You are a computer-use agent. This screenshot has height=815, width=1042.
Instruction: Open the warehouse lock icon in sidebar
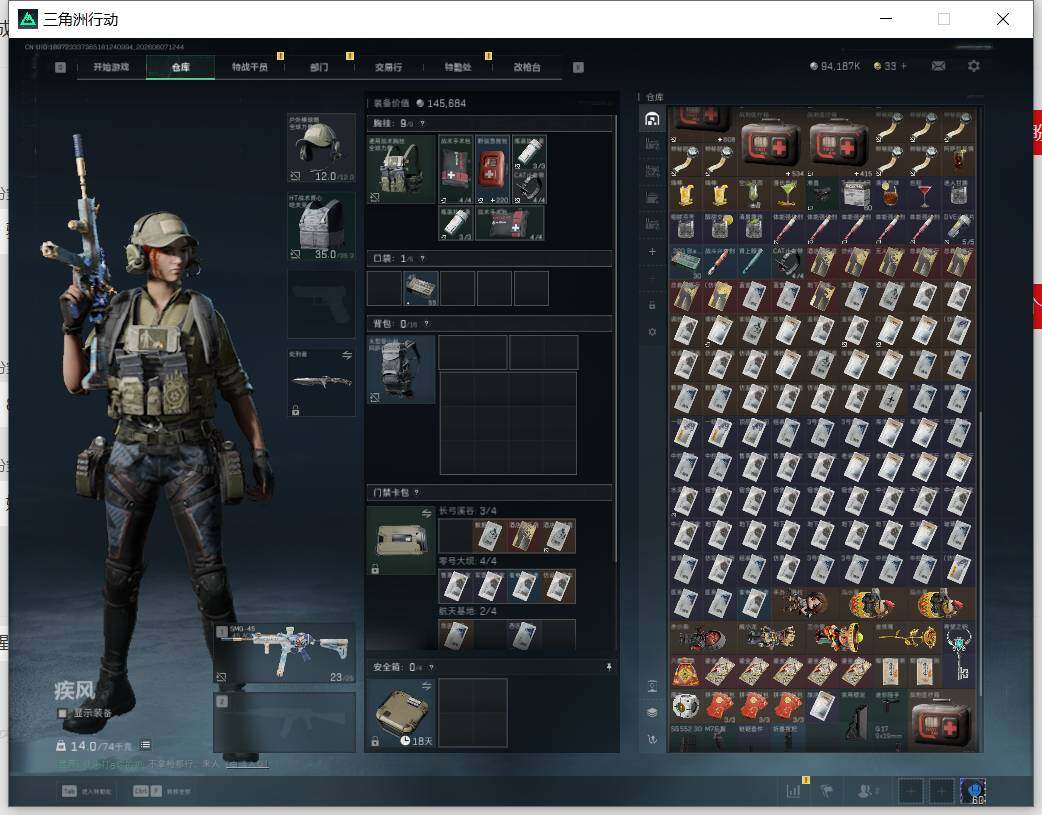[x=652, y=305]
